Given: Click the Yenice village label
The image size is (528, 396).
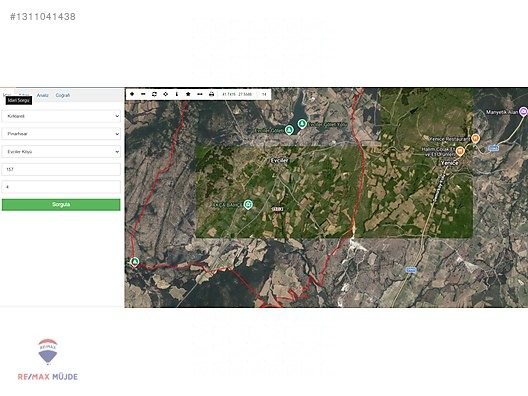Looking at the screenshot, I should pyautogui.click(x=450, y=163).
